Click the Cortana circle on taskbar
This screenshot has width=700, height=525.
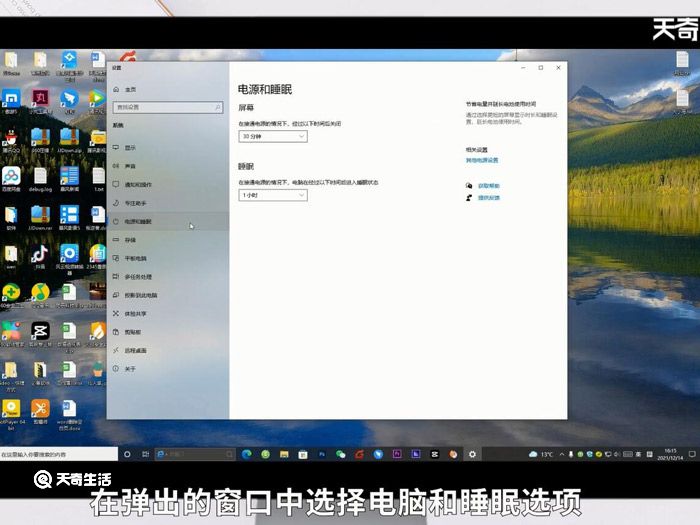(x=127, y=454)
